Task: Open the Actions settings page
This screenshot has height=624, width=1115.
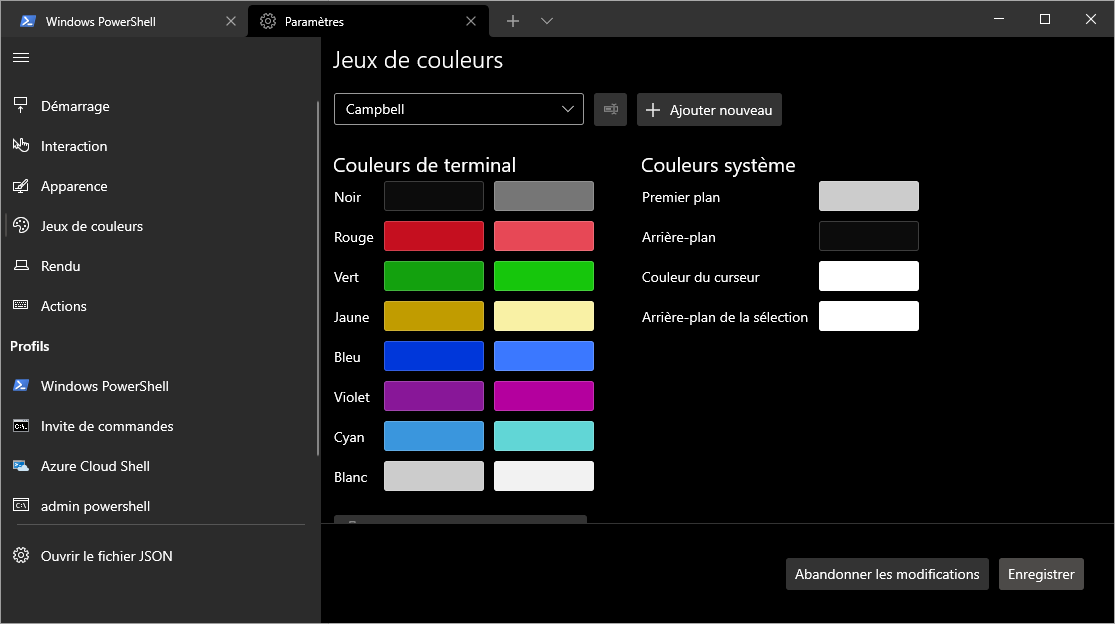Action: 63,306
